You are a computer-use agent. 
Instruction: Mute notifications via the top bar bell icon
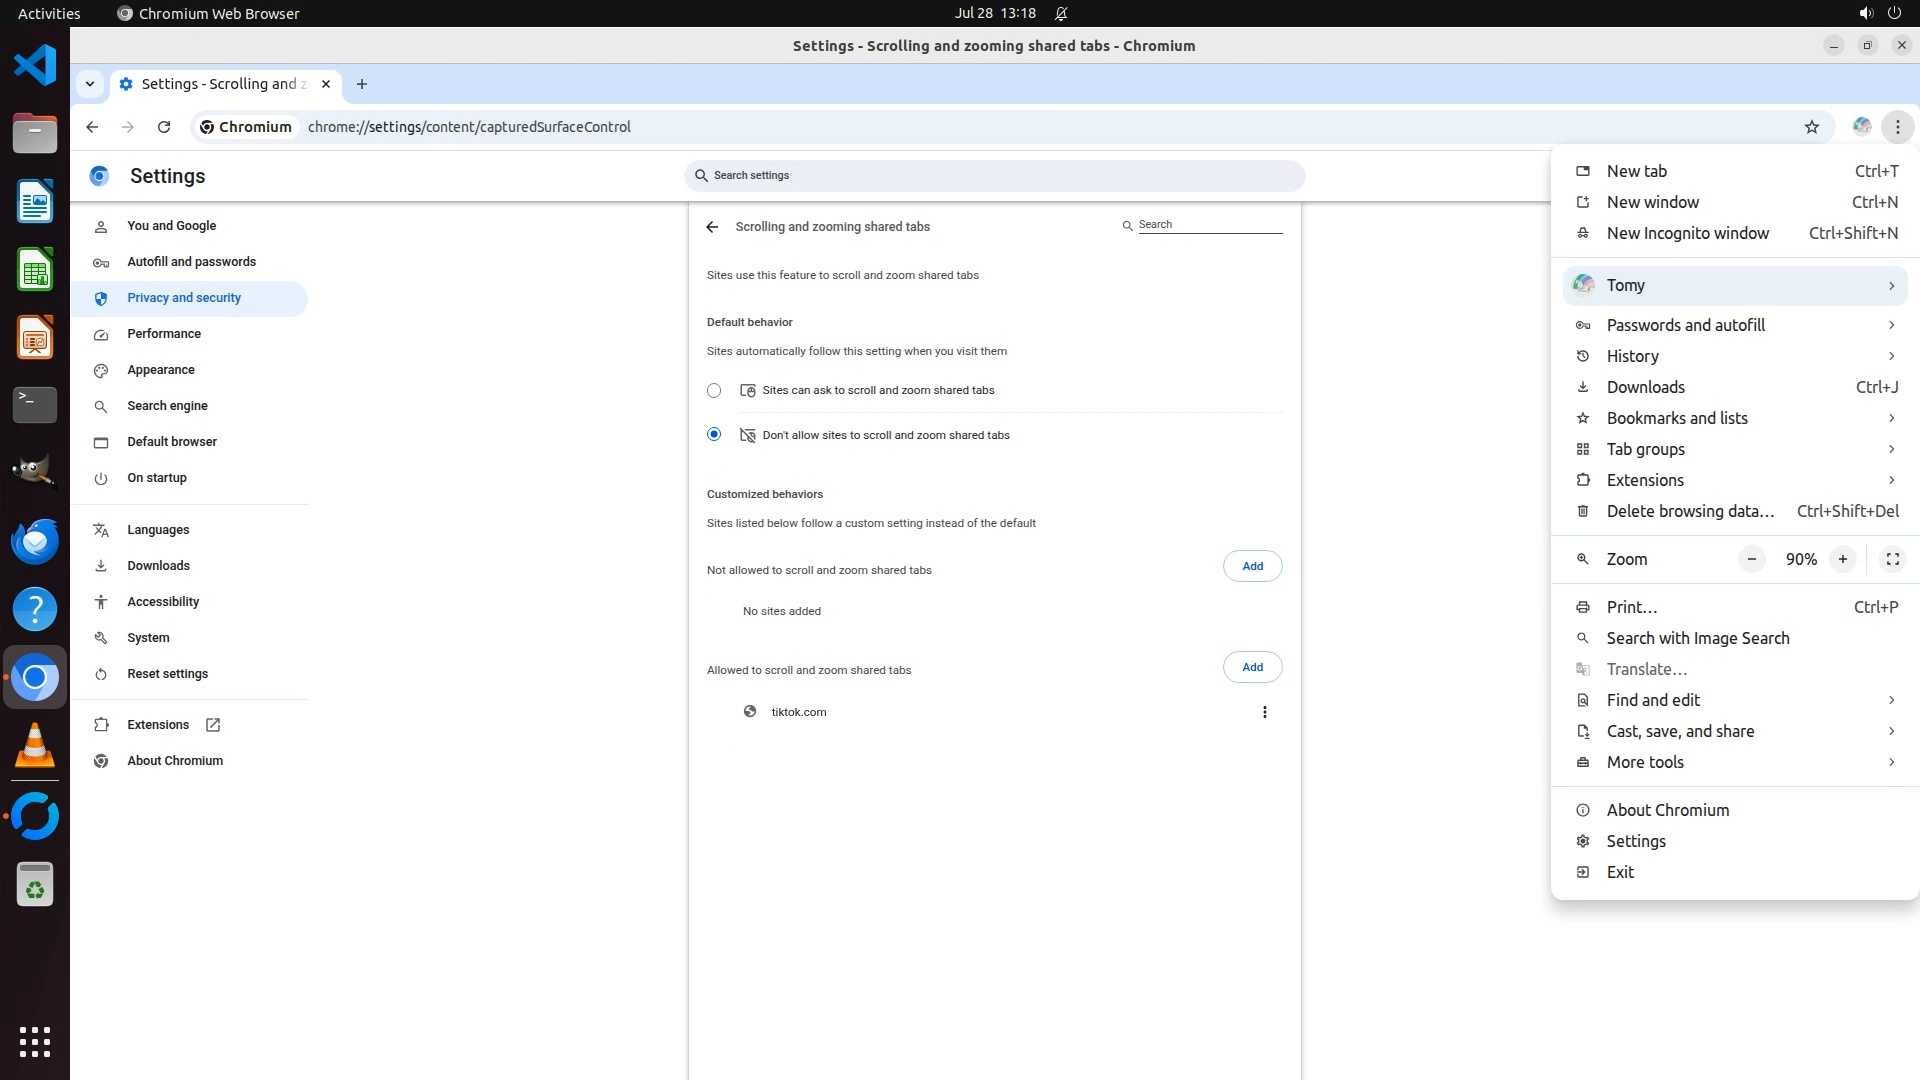click(x=1061, y=14)
